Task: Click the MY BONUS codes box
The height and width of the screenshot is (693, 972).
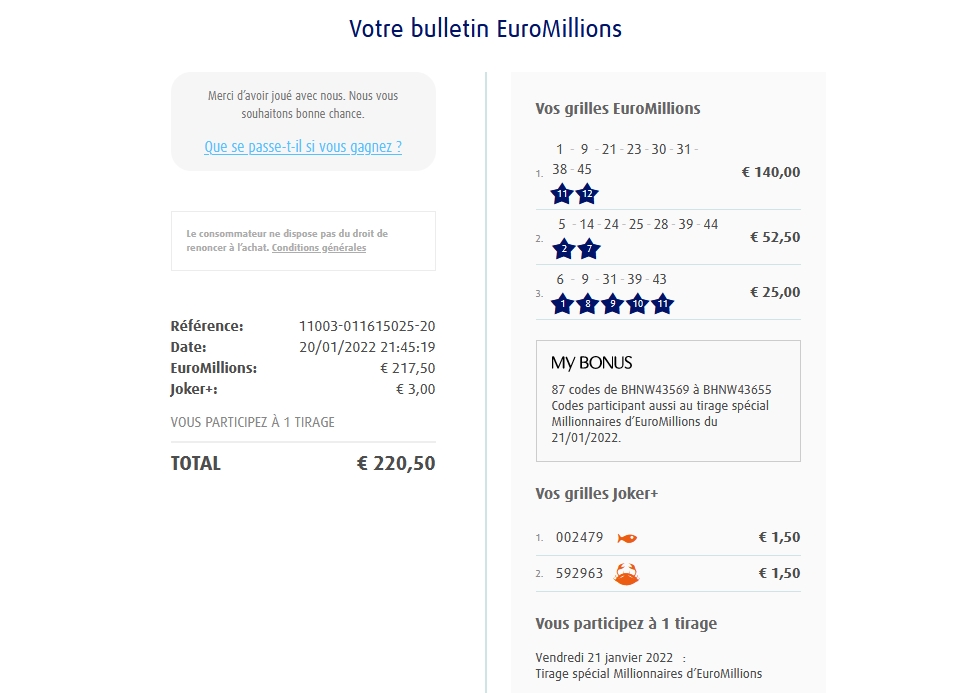Action: pos(668,401)
